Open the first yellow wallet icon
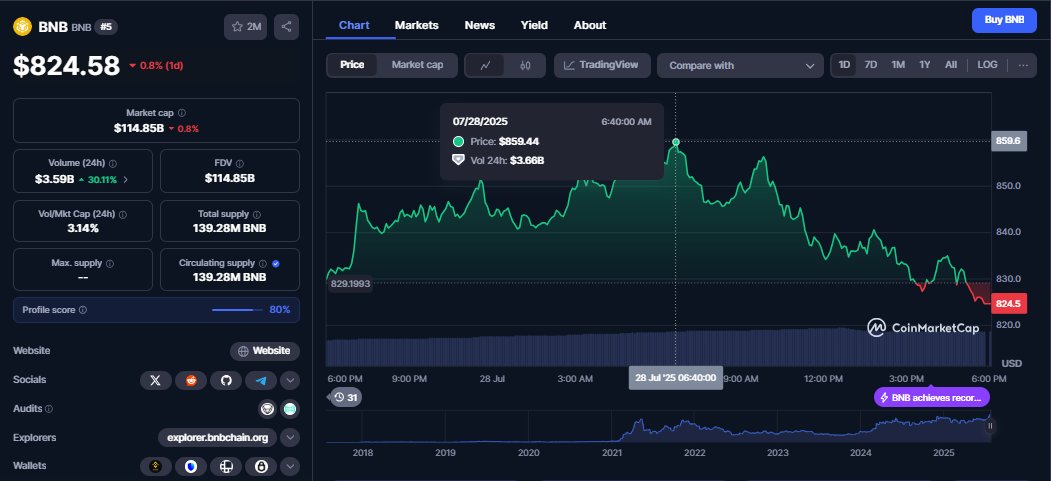This screenshot has width=1051, height=481. tap(156, 466)
